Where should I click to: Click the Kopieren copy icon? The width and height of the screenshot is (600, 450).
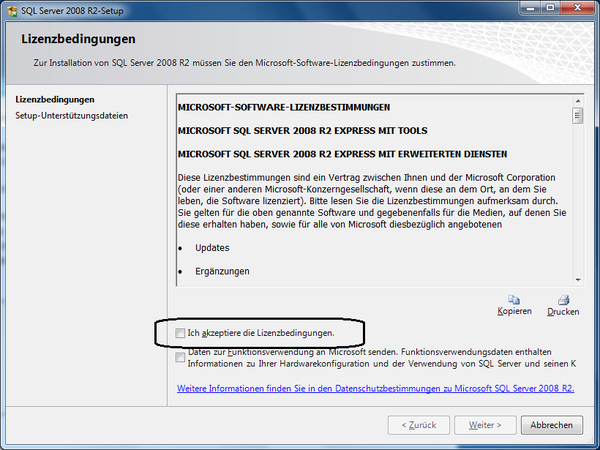(514, 299)
